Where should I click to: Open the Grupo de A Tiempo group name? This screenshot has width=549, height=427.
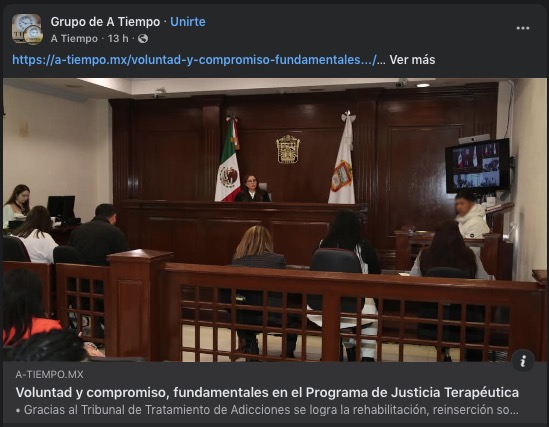tap(105, 22)
